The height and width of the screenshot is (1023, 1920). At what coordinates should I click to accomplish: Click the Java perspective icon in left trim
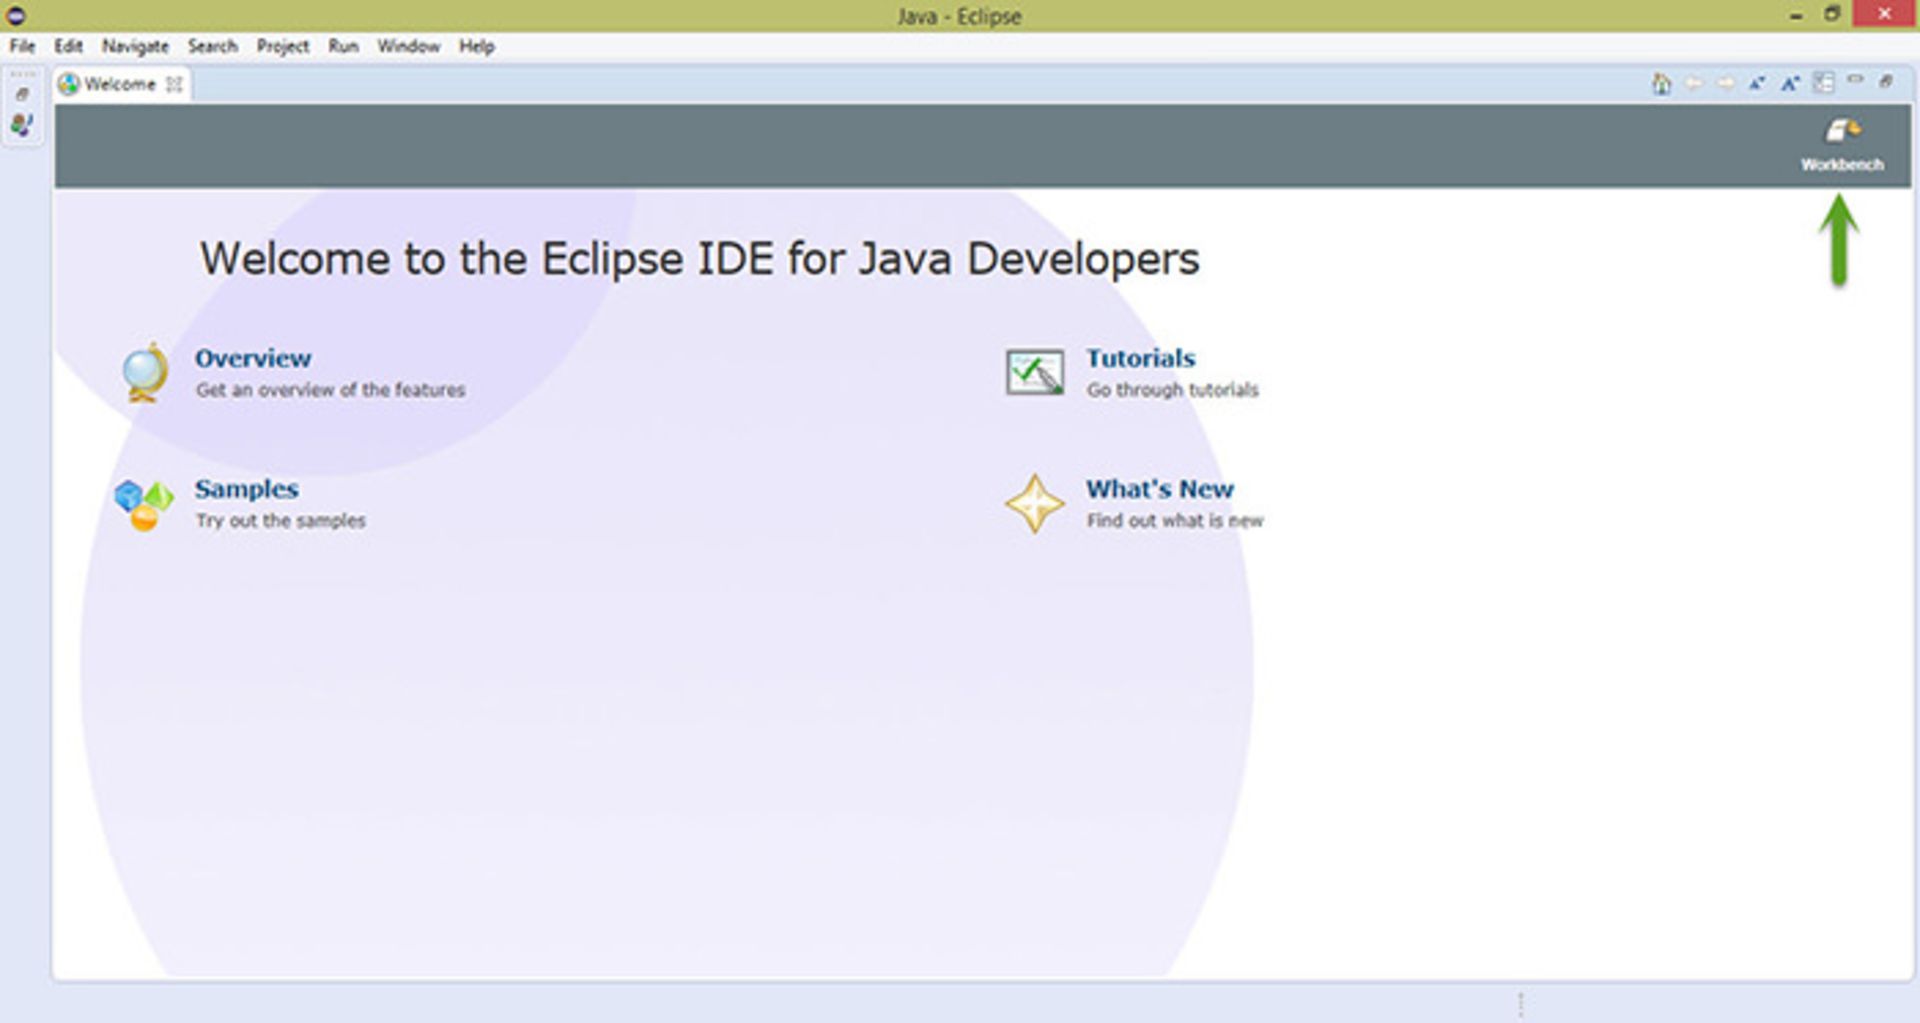point(22,124)
